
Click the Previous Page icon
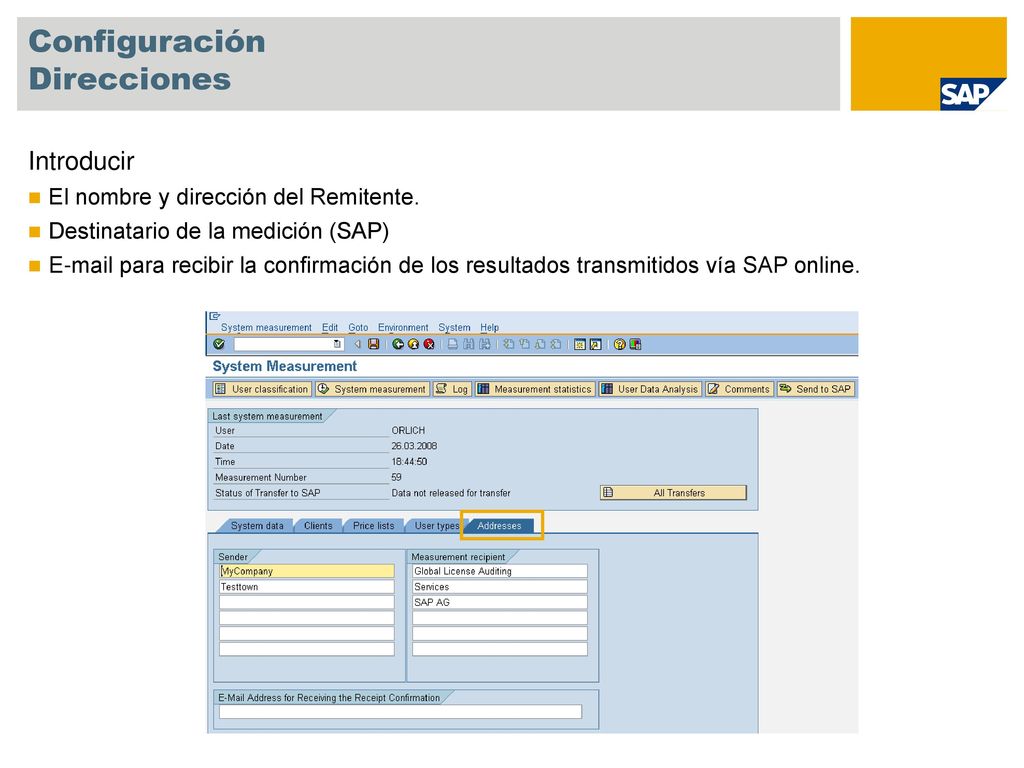point(524,344)
